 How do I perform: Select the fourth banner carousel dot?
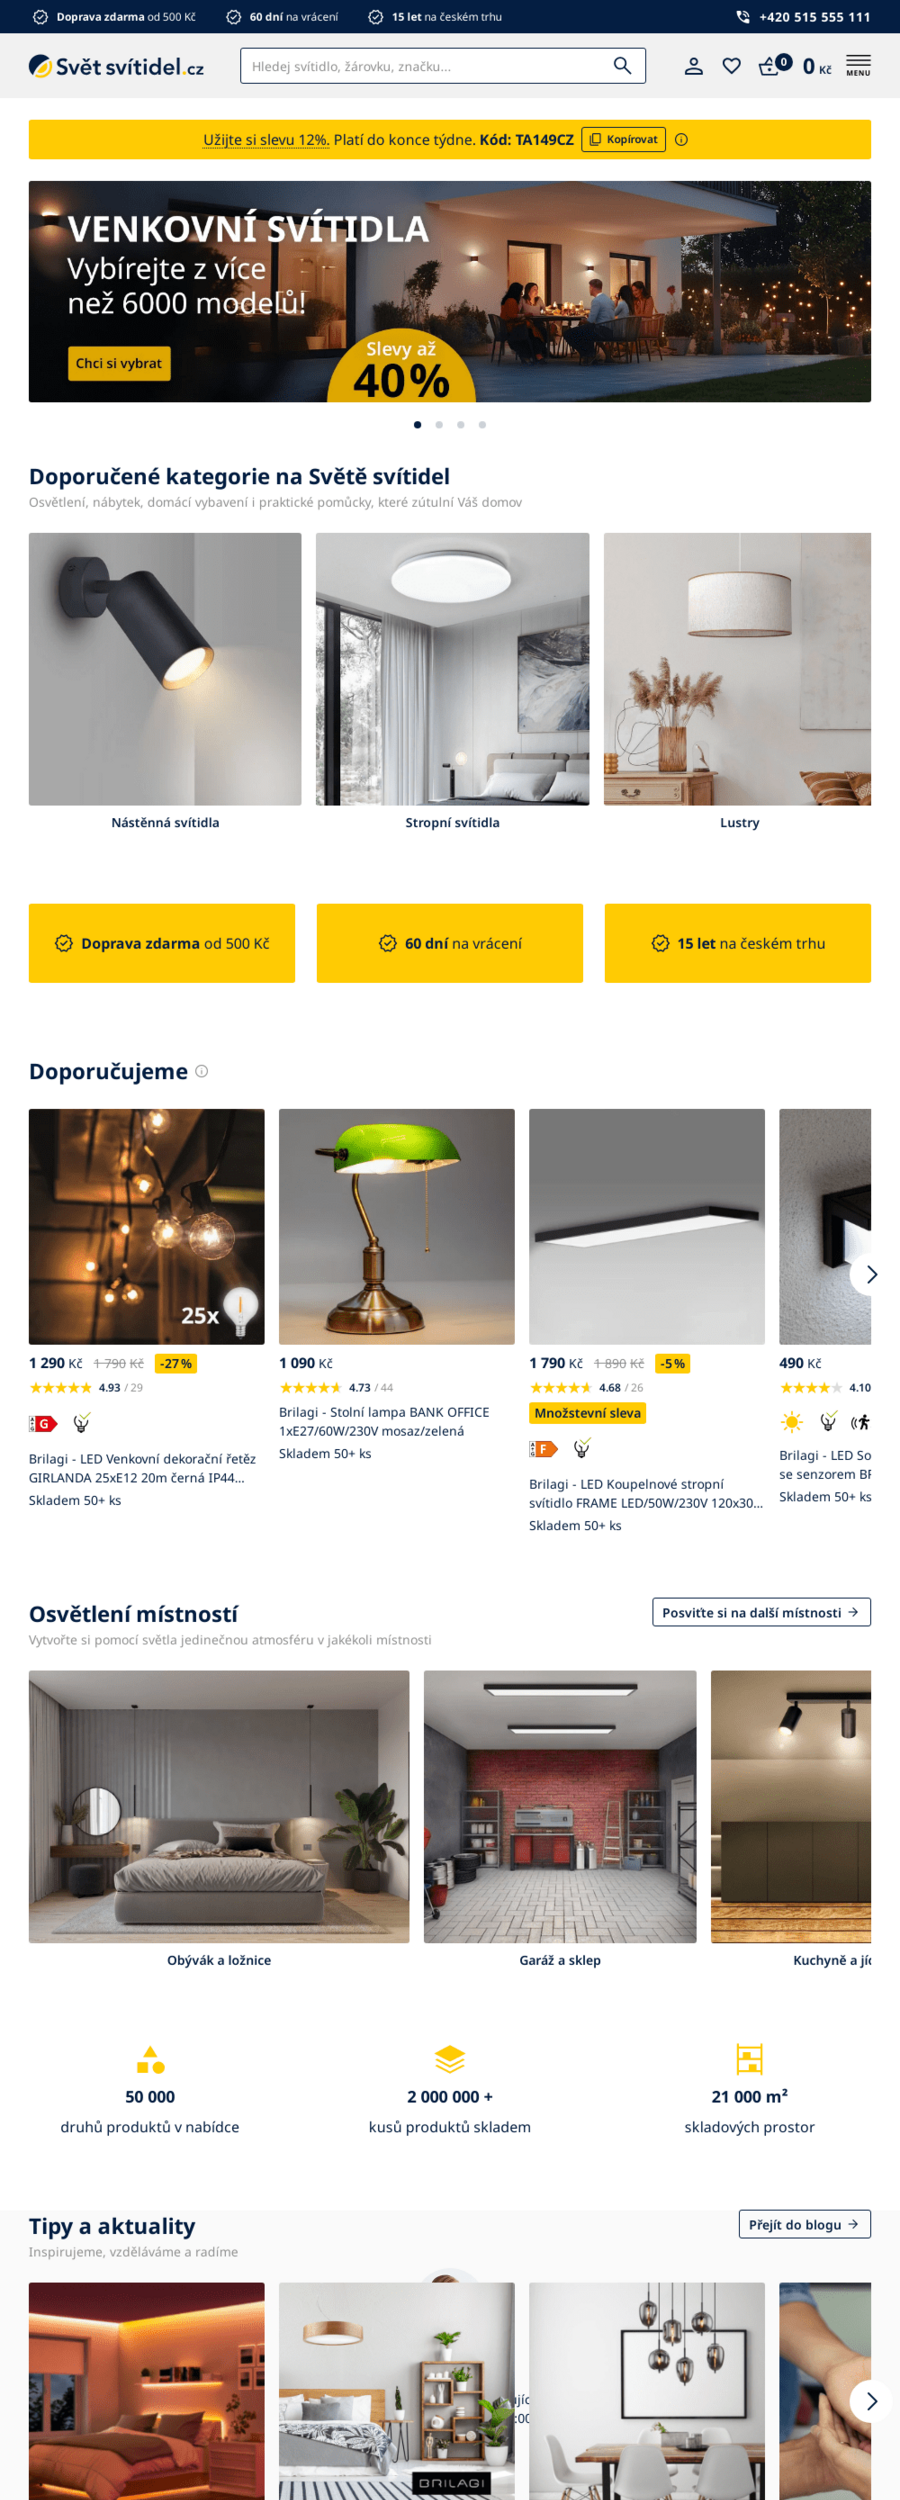(482, 425)
